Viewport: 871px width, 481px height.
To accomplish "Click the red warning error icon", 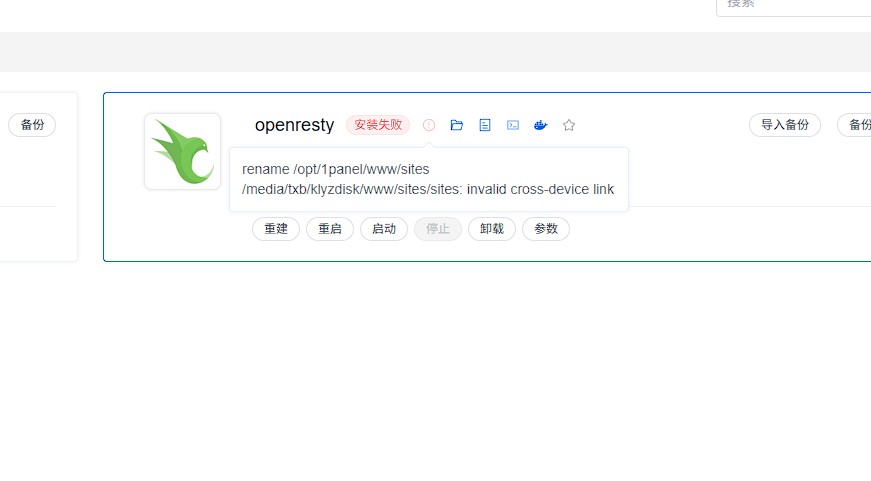I will coord(429,125).
